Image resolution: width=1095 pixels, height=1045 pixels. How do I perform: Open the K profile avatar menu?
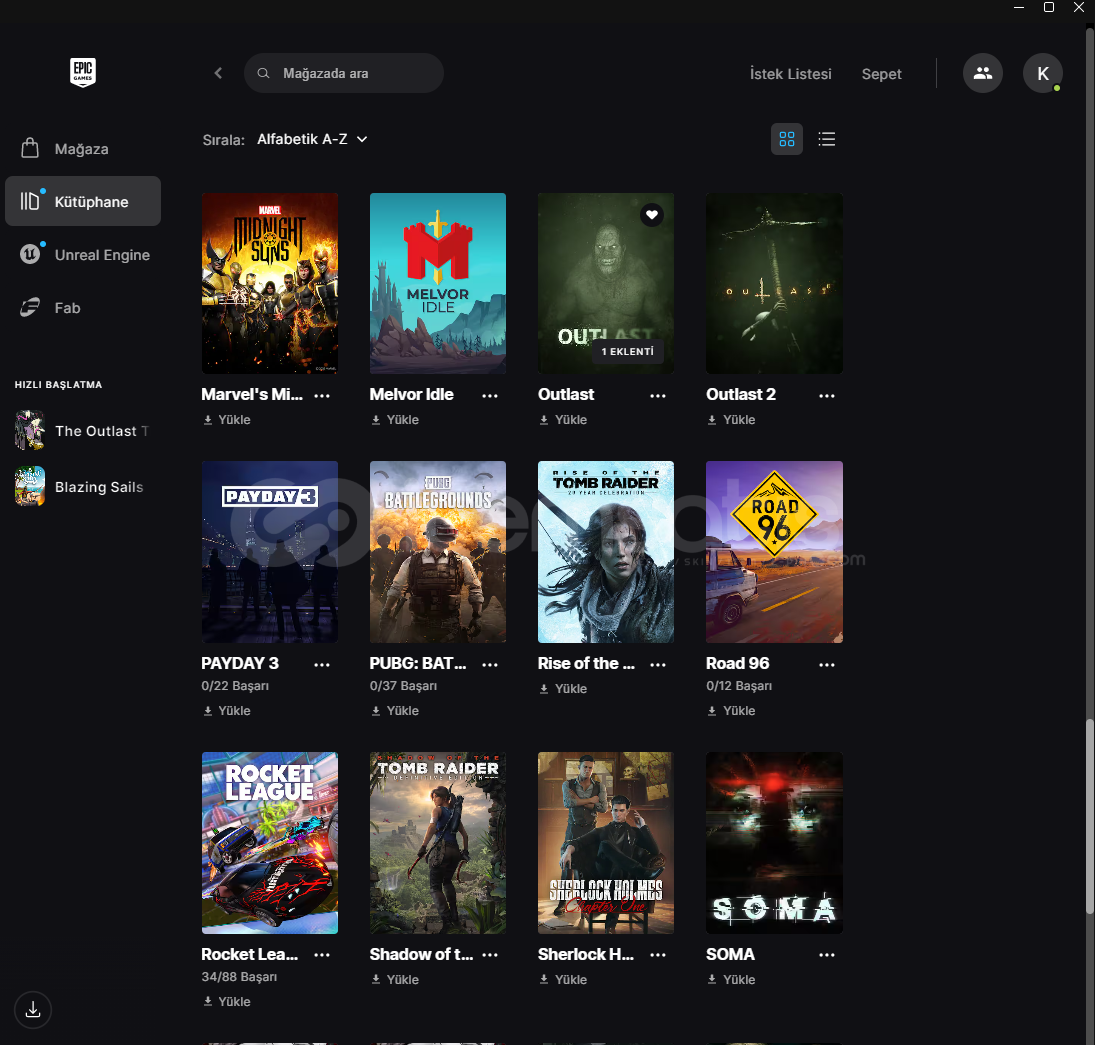pyautogui.click(x=1042, y=73)
